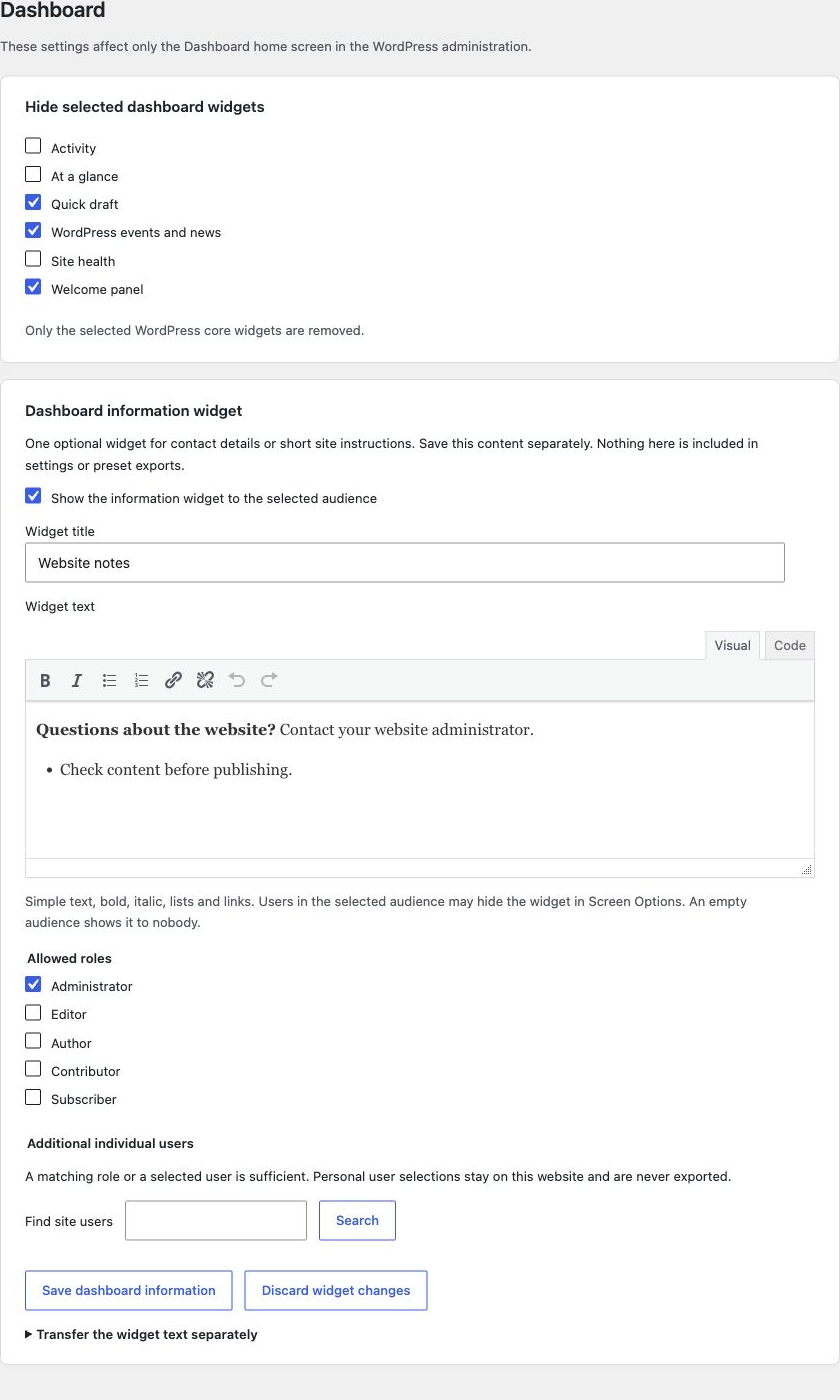Insert a bulleted list in the editor
The height and width of the screenshot is (1400, 840).
pos(109,680)
